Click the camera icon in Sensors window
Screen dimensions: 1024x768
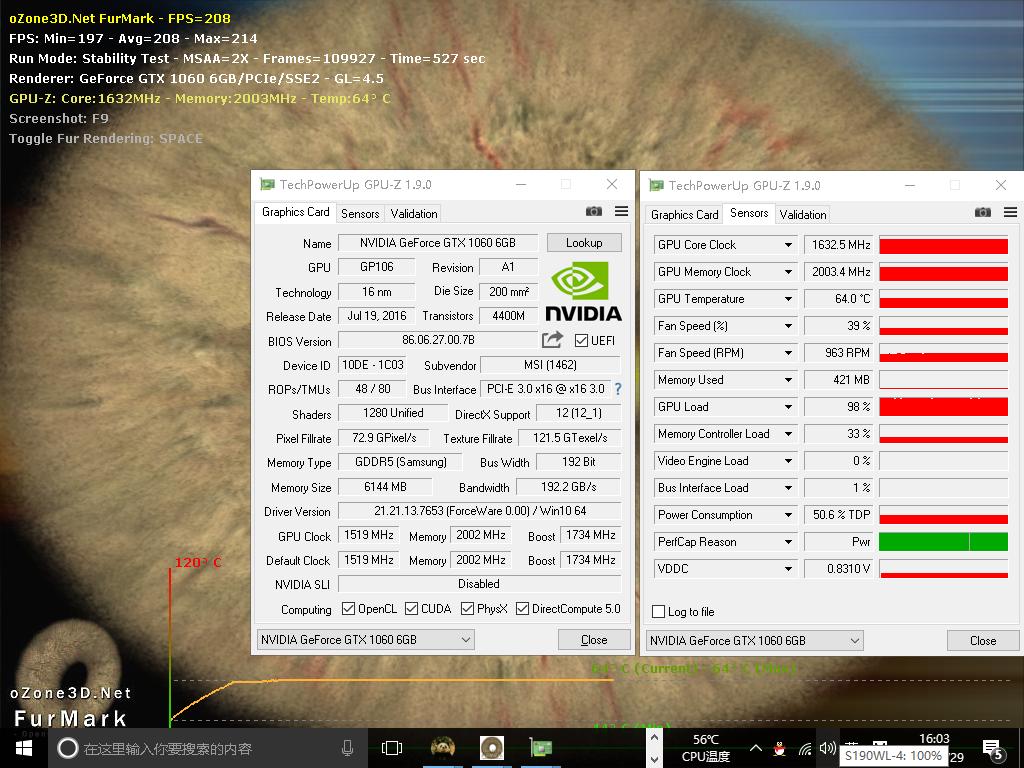983,212
